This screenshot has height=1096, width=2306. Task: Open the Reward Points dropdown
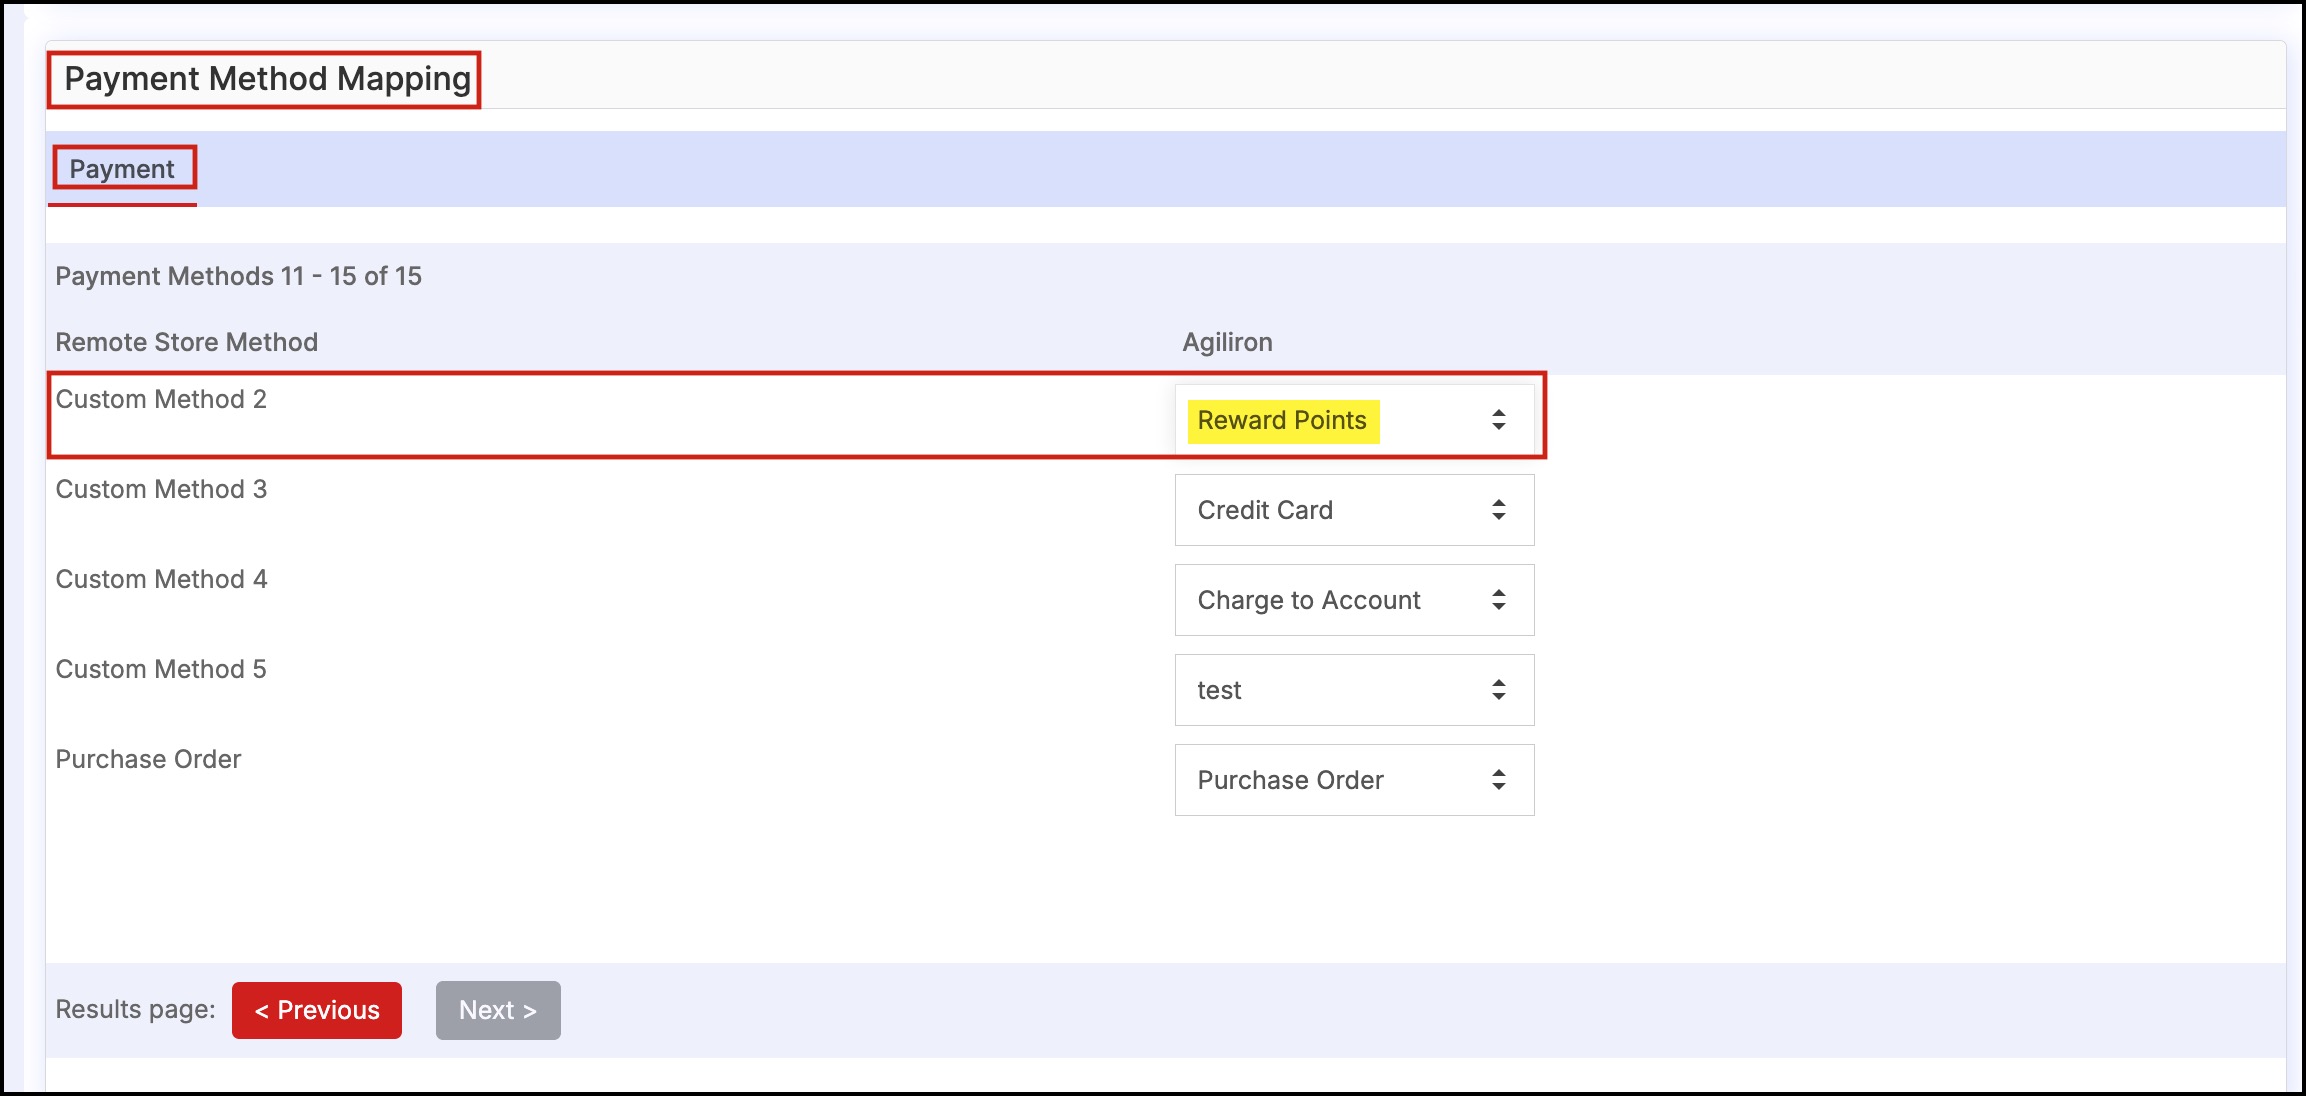[1353, 420]
